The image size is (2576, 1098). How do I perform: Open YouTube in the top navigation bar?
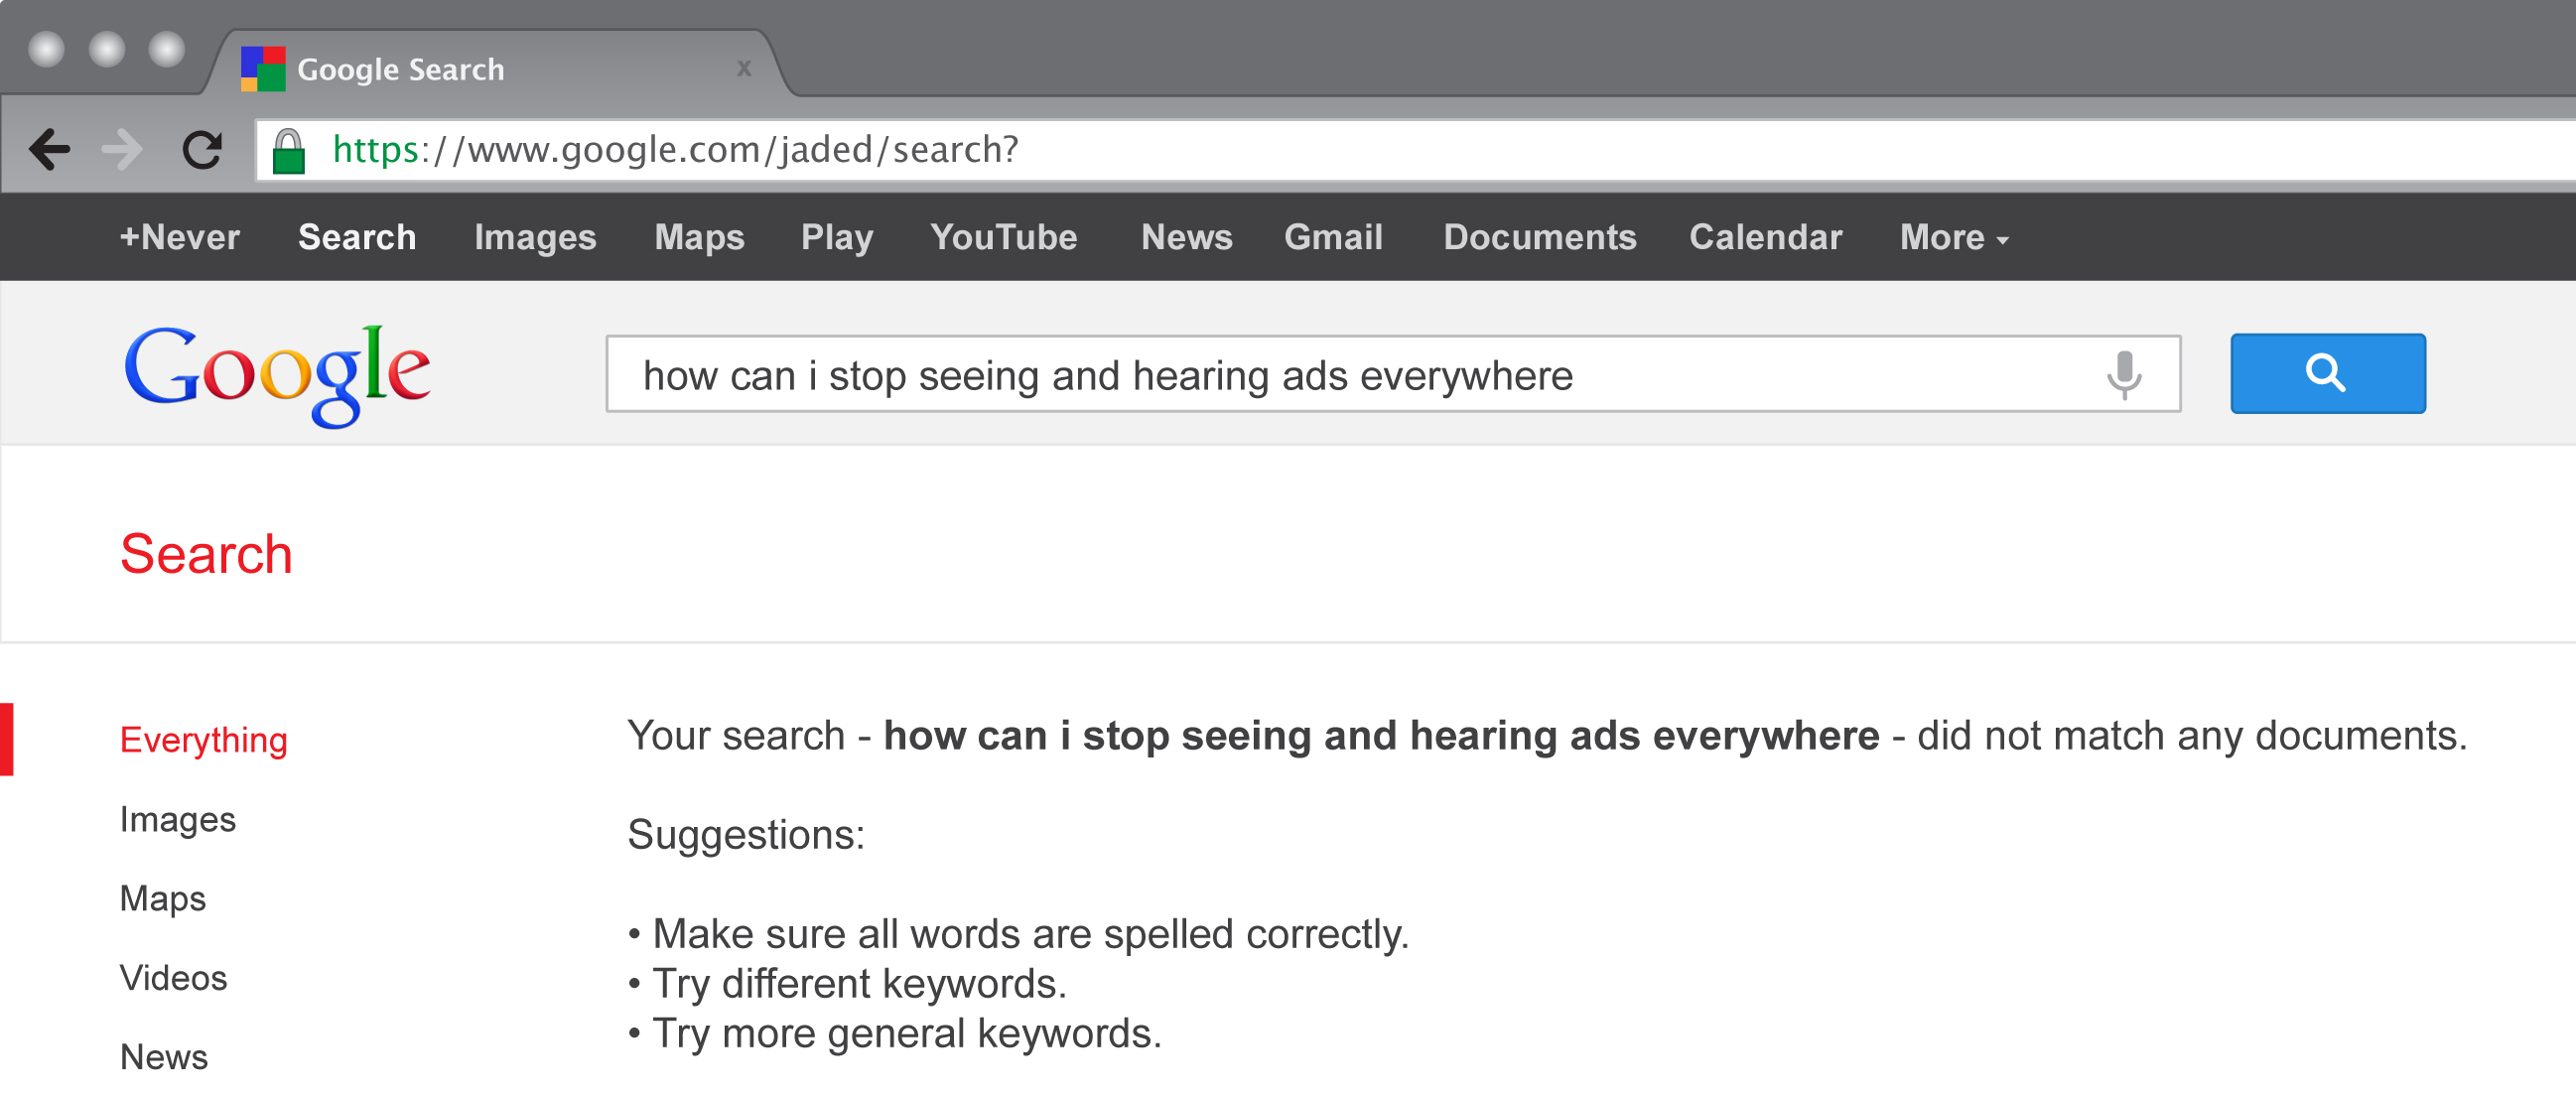coord(1004,237)
